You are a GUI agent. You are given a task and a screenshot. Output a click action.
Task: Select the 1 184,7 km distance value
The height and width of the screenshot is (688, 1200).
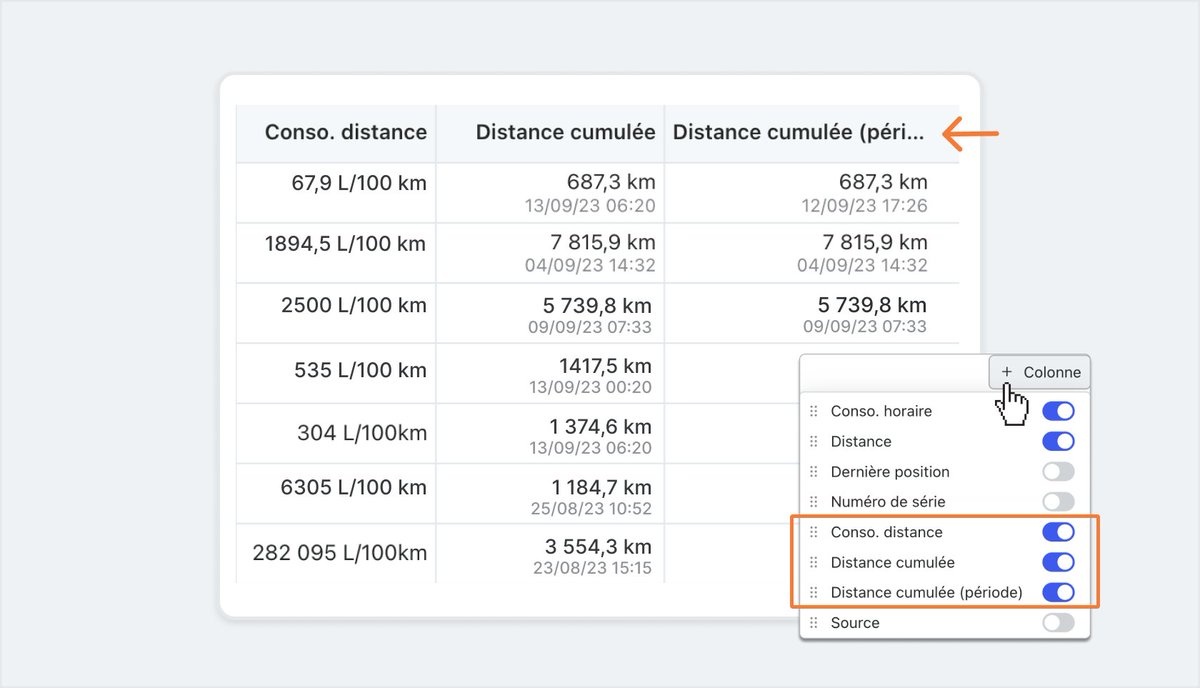tap(602, 487)
